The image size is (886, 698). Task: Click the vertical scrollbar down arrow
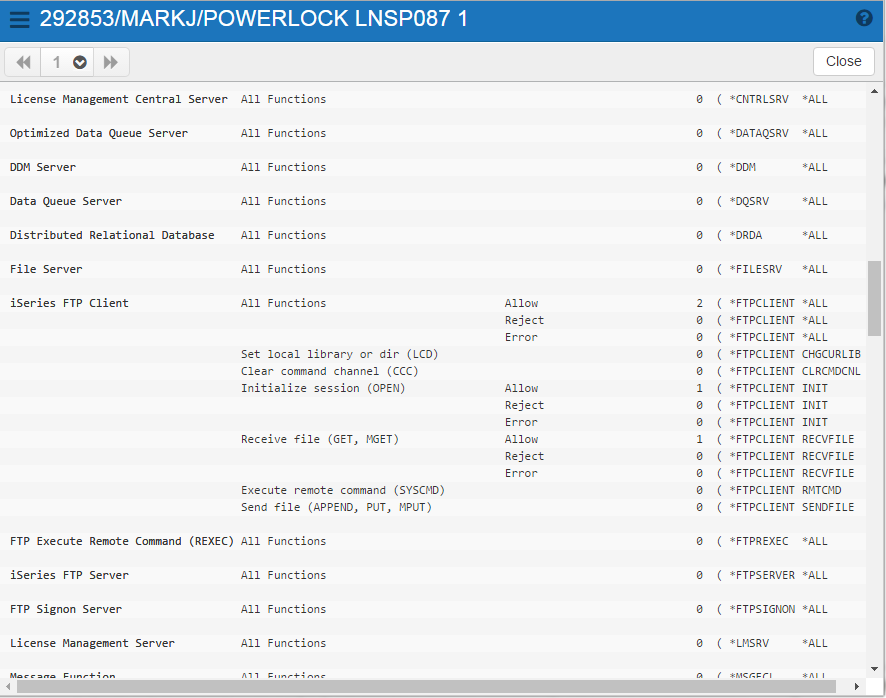[x=874, y=669]
